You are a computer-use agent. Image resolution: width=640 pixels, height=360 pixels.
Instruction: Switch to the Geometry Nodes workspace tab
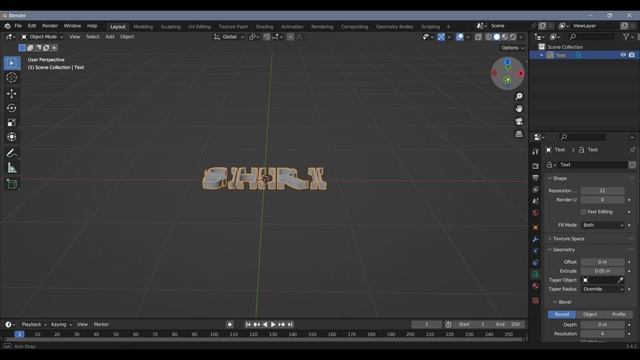pos(394,27)
